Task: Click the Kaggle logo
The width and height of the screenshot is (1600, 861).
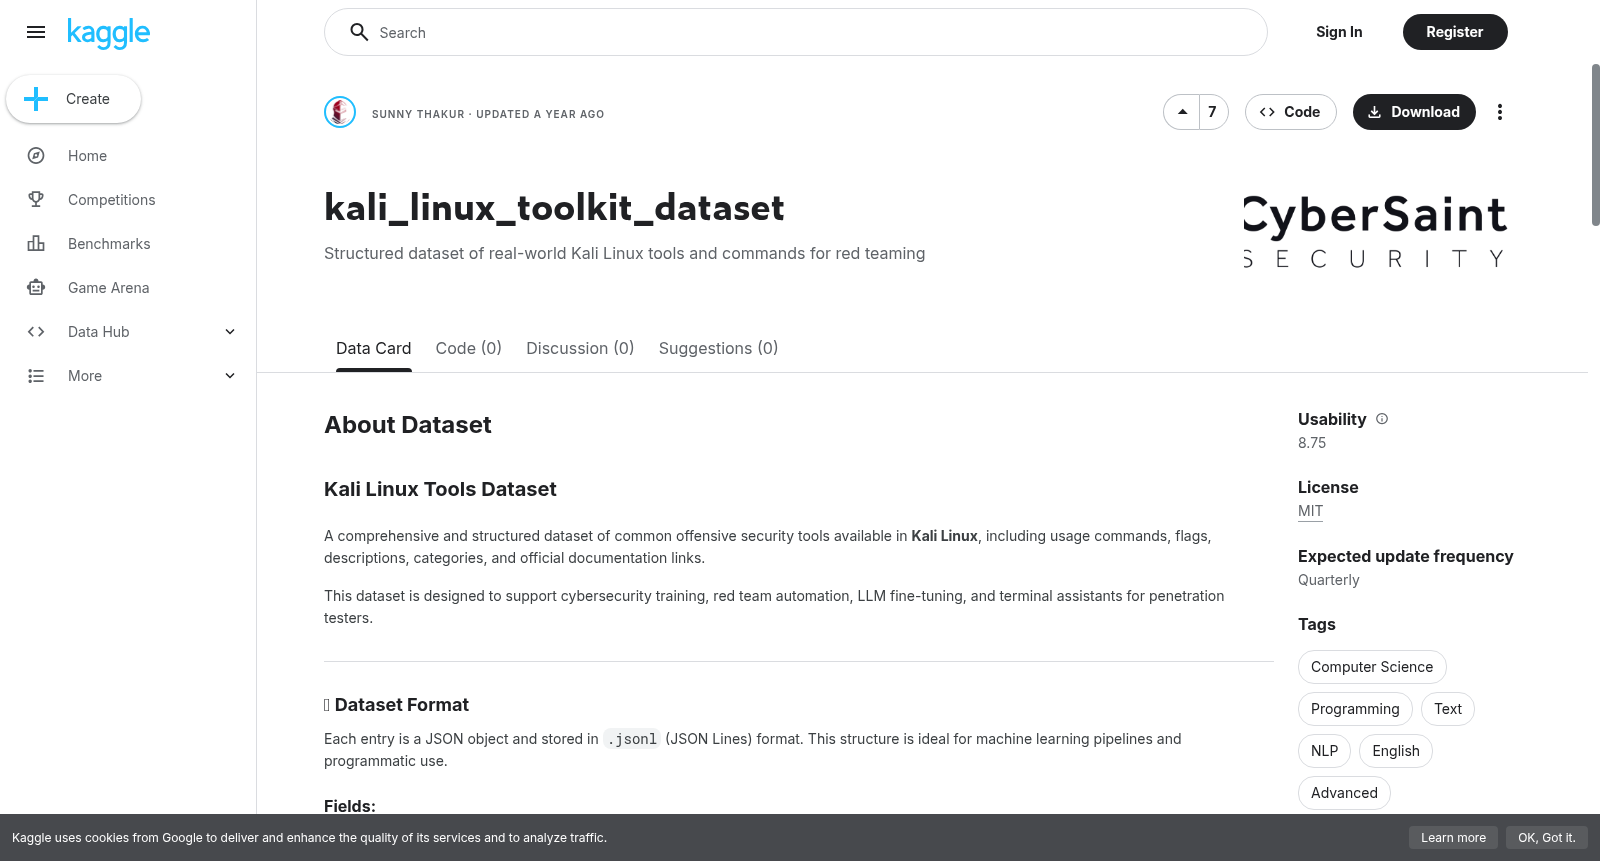Action: pos(109,33)
